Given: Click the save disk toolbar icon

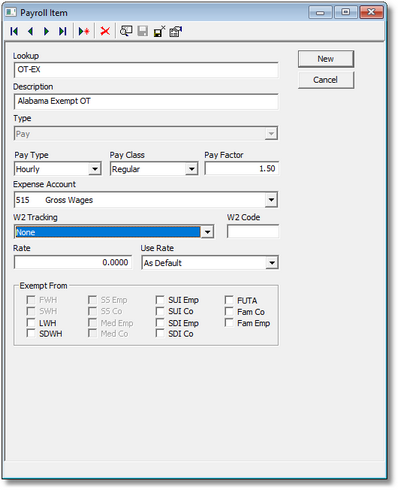Looking at the screenshot, I should pyautogui.click(x=143, y=31).
